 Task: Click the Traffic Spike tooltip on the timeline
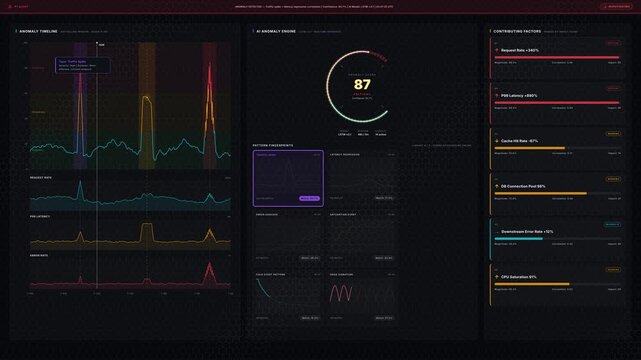[83, 65]
